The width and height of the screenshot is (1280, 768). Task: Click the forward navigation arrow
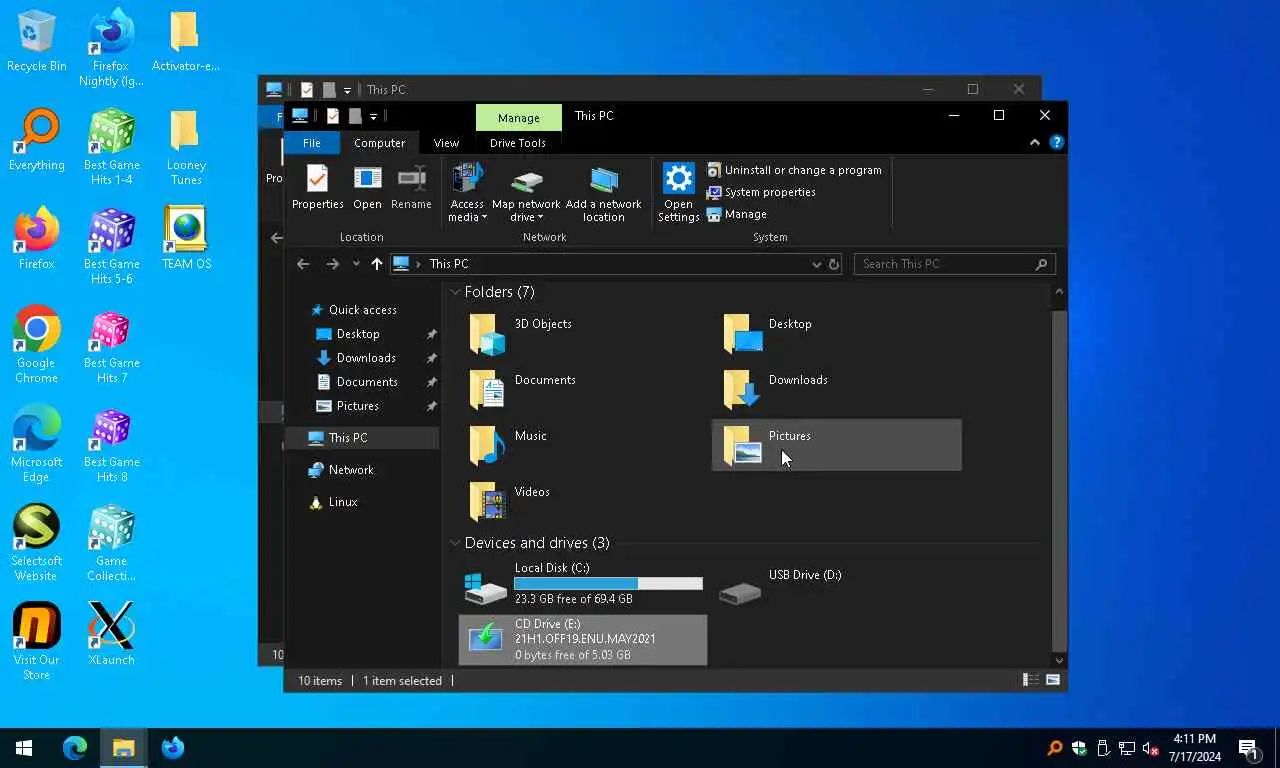[x=332, y=264]
